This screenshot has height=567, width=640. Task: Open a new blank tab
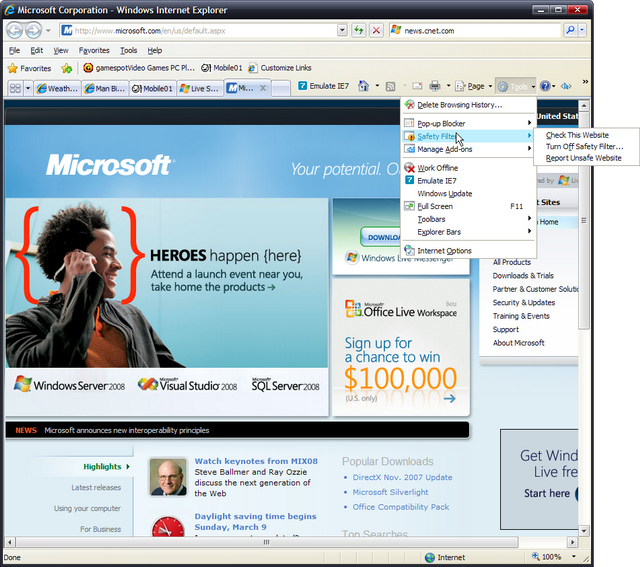280,89
